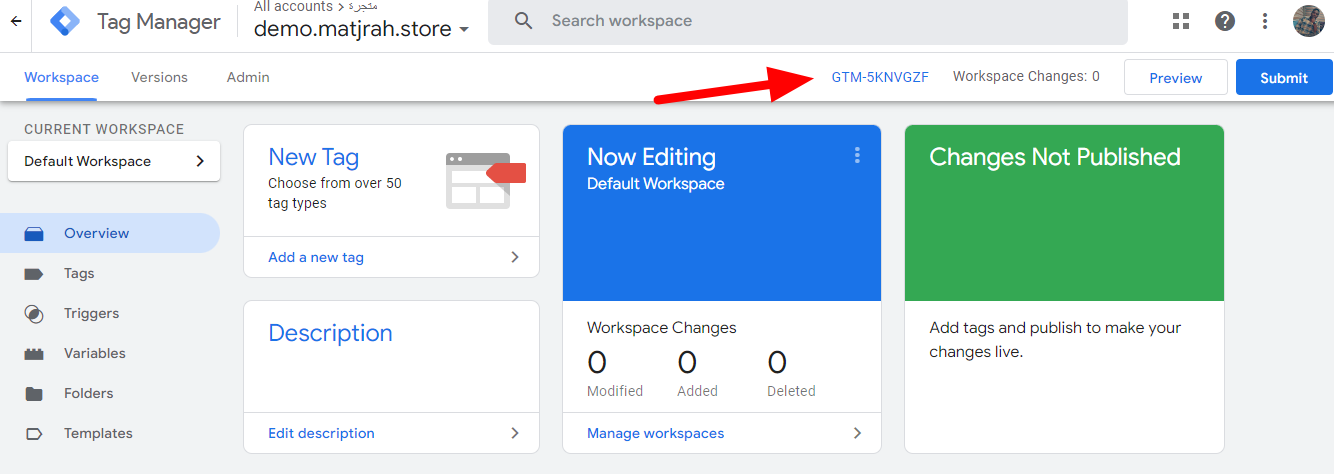
Task: Open the header three-dot more options menu
Action: 1265,21
